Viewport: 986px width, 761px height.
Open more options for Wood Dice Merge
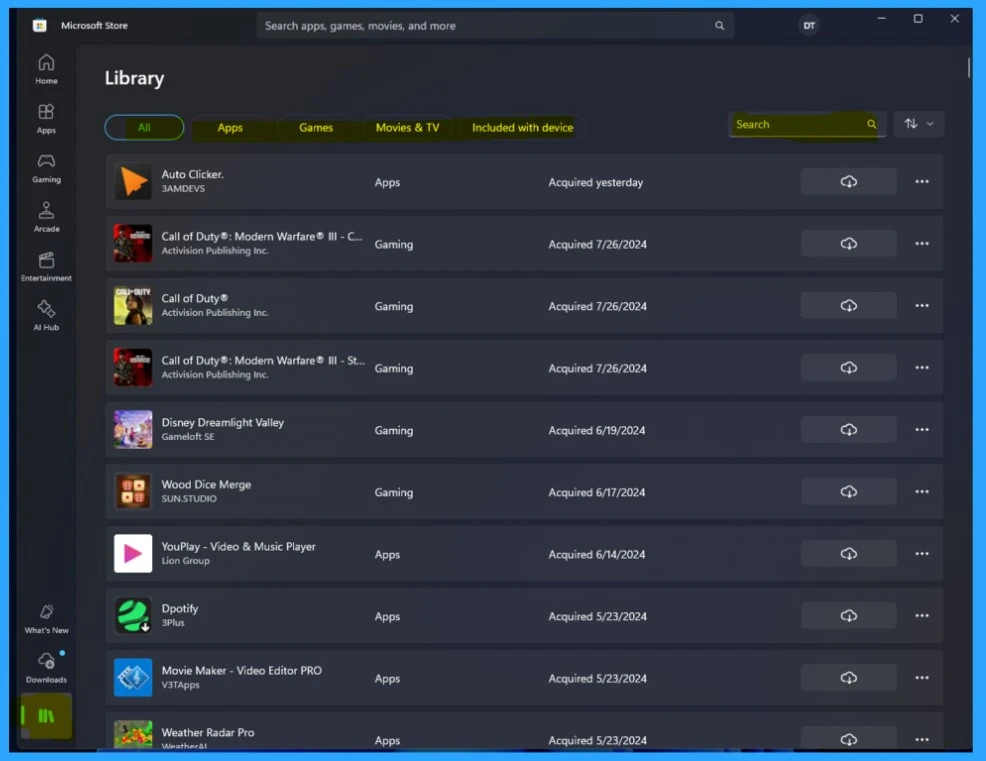[922, 492]
